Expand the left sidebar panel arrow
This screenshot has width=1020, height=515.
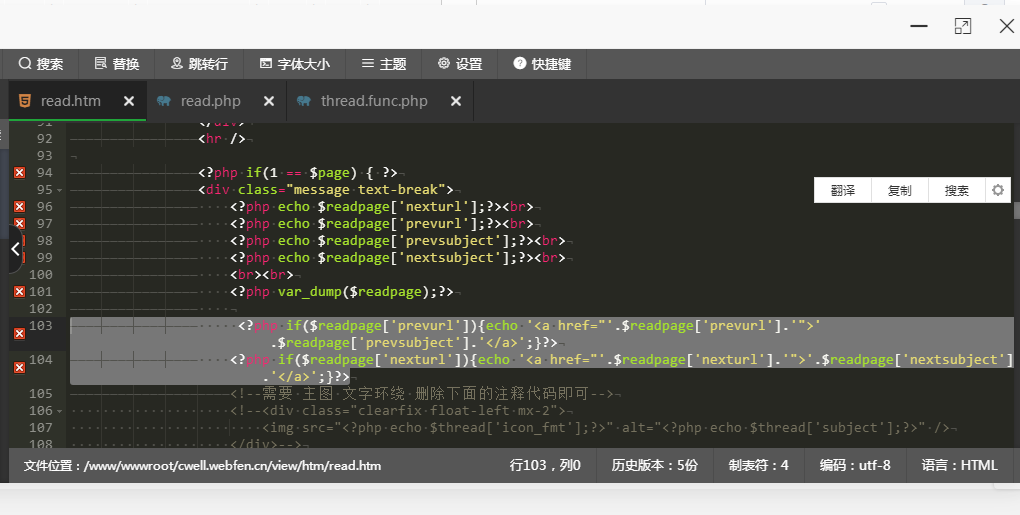tap(14, 249)
